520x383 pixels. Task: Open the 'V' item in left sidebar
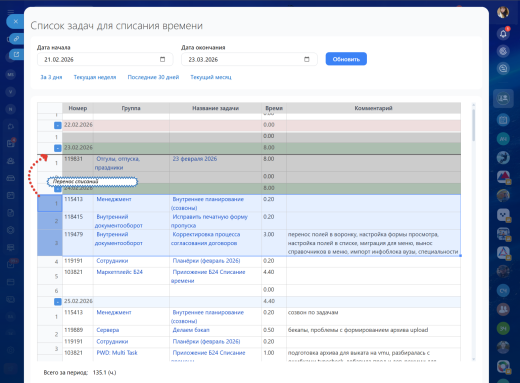click(11, 92)
